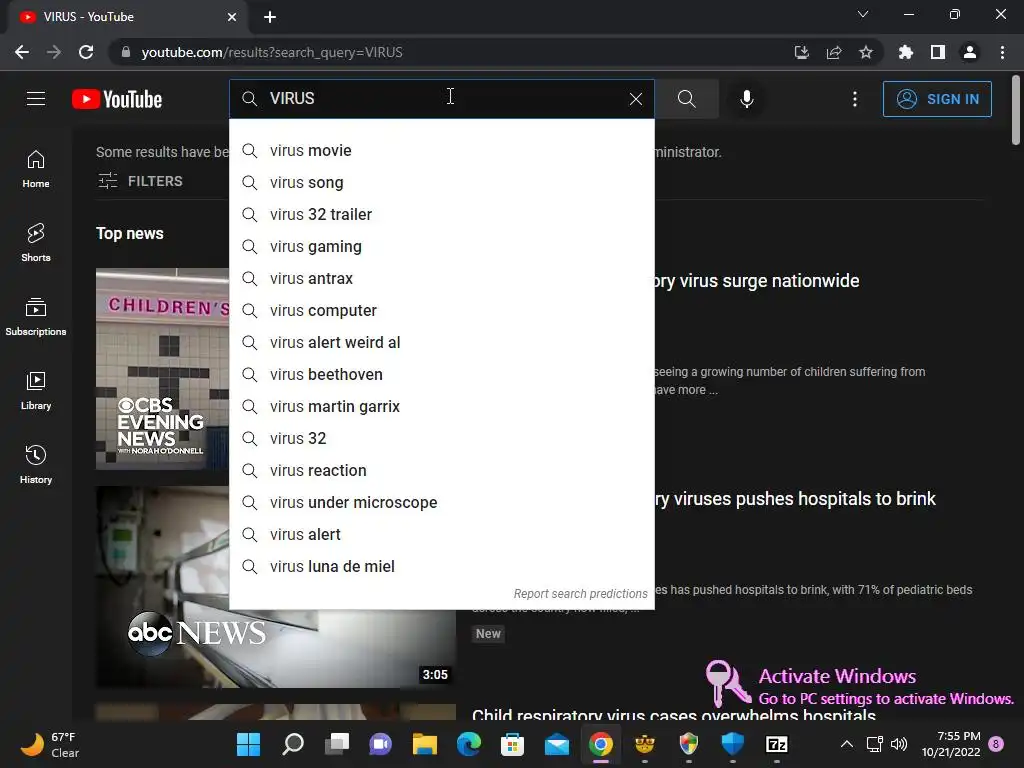Open 'Child respiratory virus cases' video title
The height and width of the screenshot is (768, 1024).
pyautogui.click(x=674, y=714)
